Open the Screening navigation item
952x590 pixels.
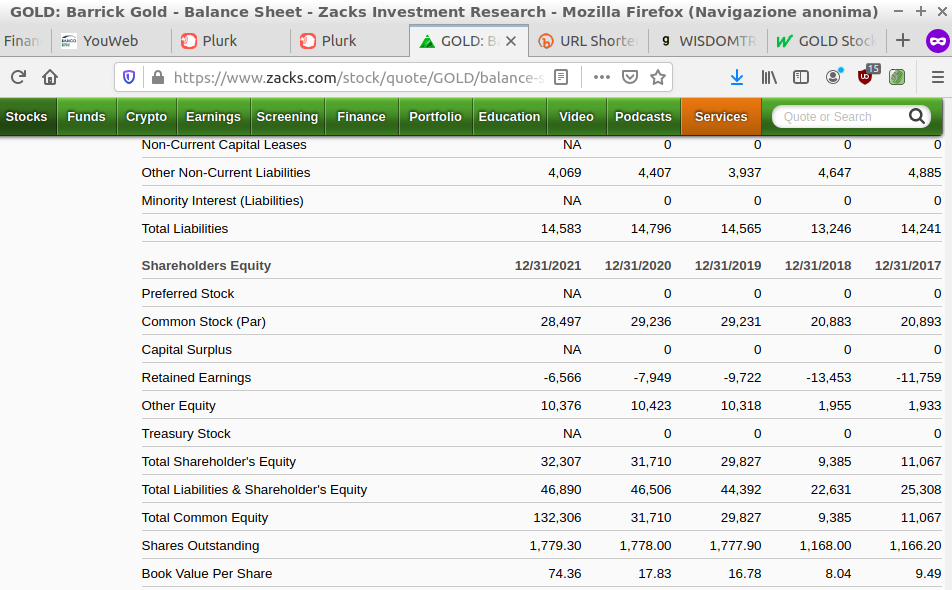click(x=287, y=117)
